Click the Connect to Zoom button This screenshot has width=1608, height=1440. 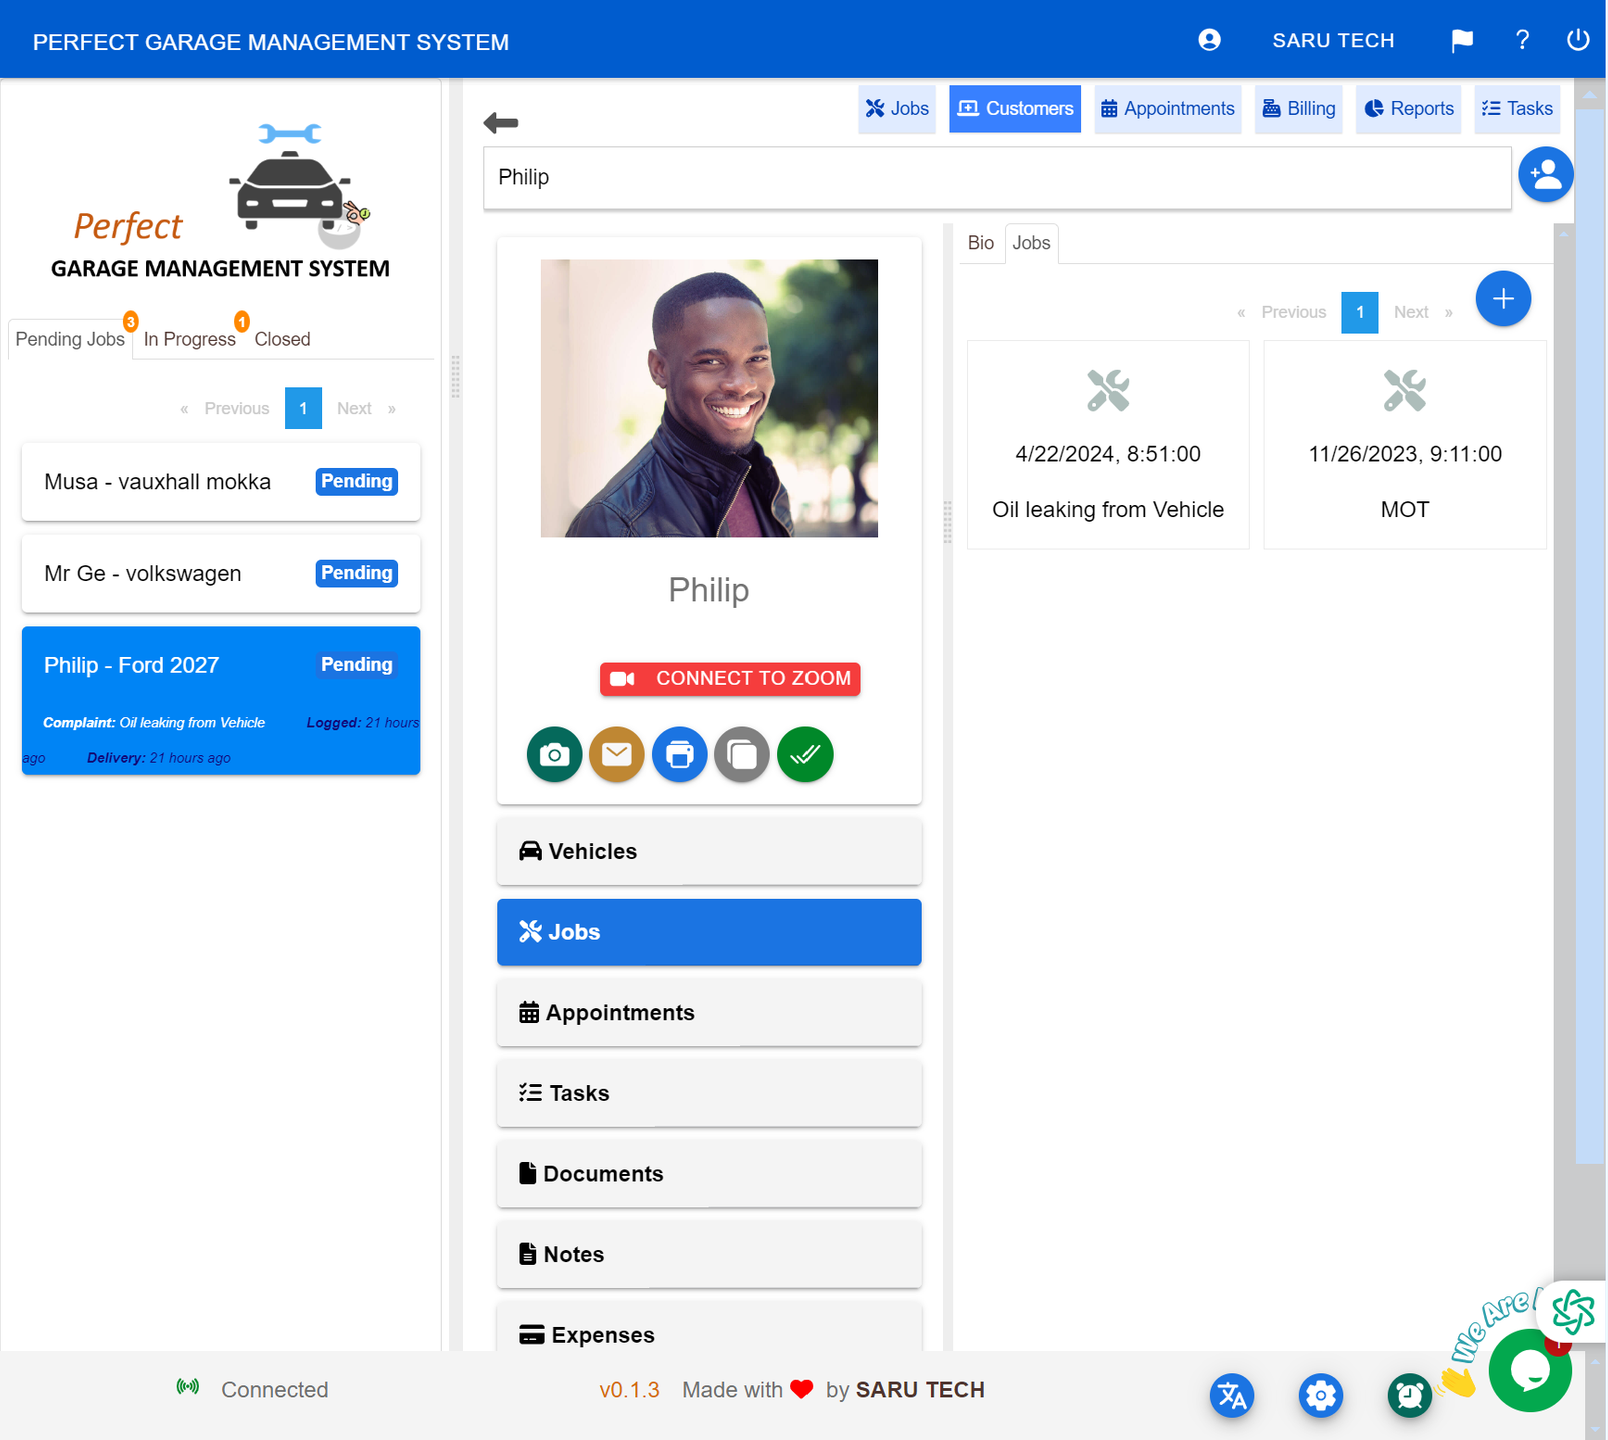pos(730,679)
